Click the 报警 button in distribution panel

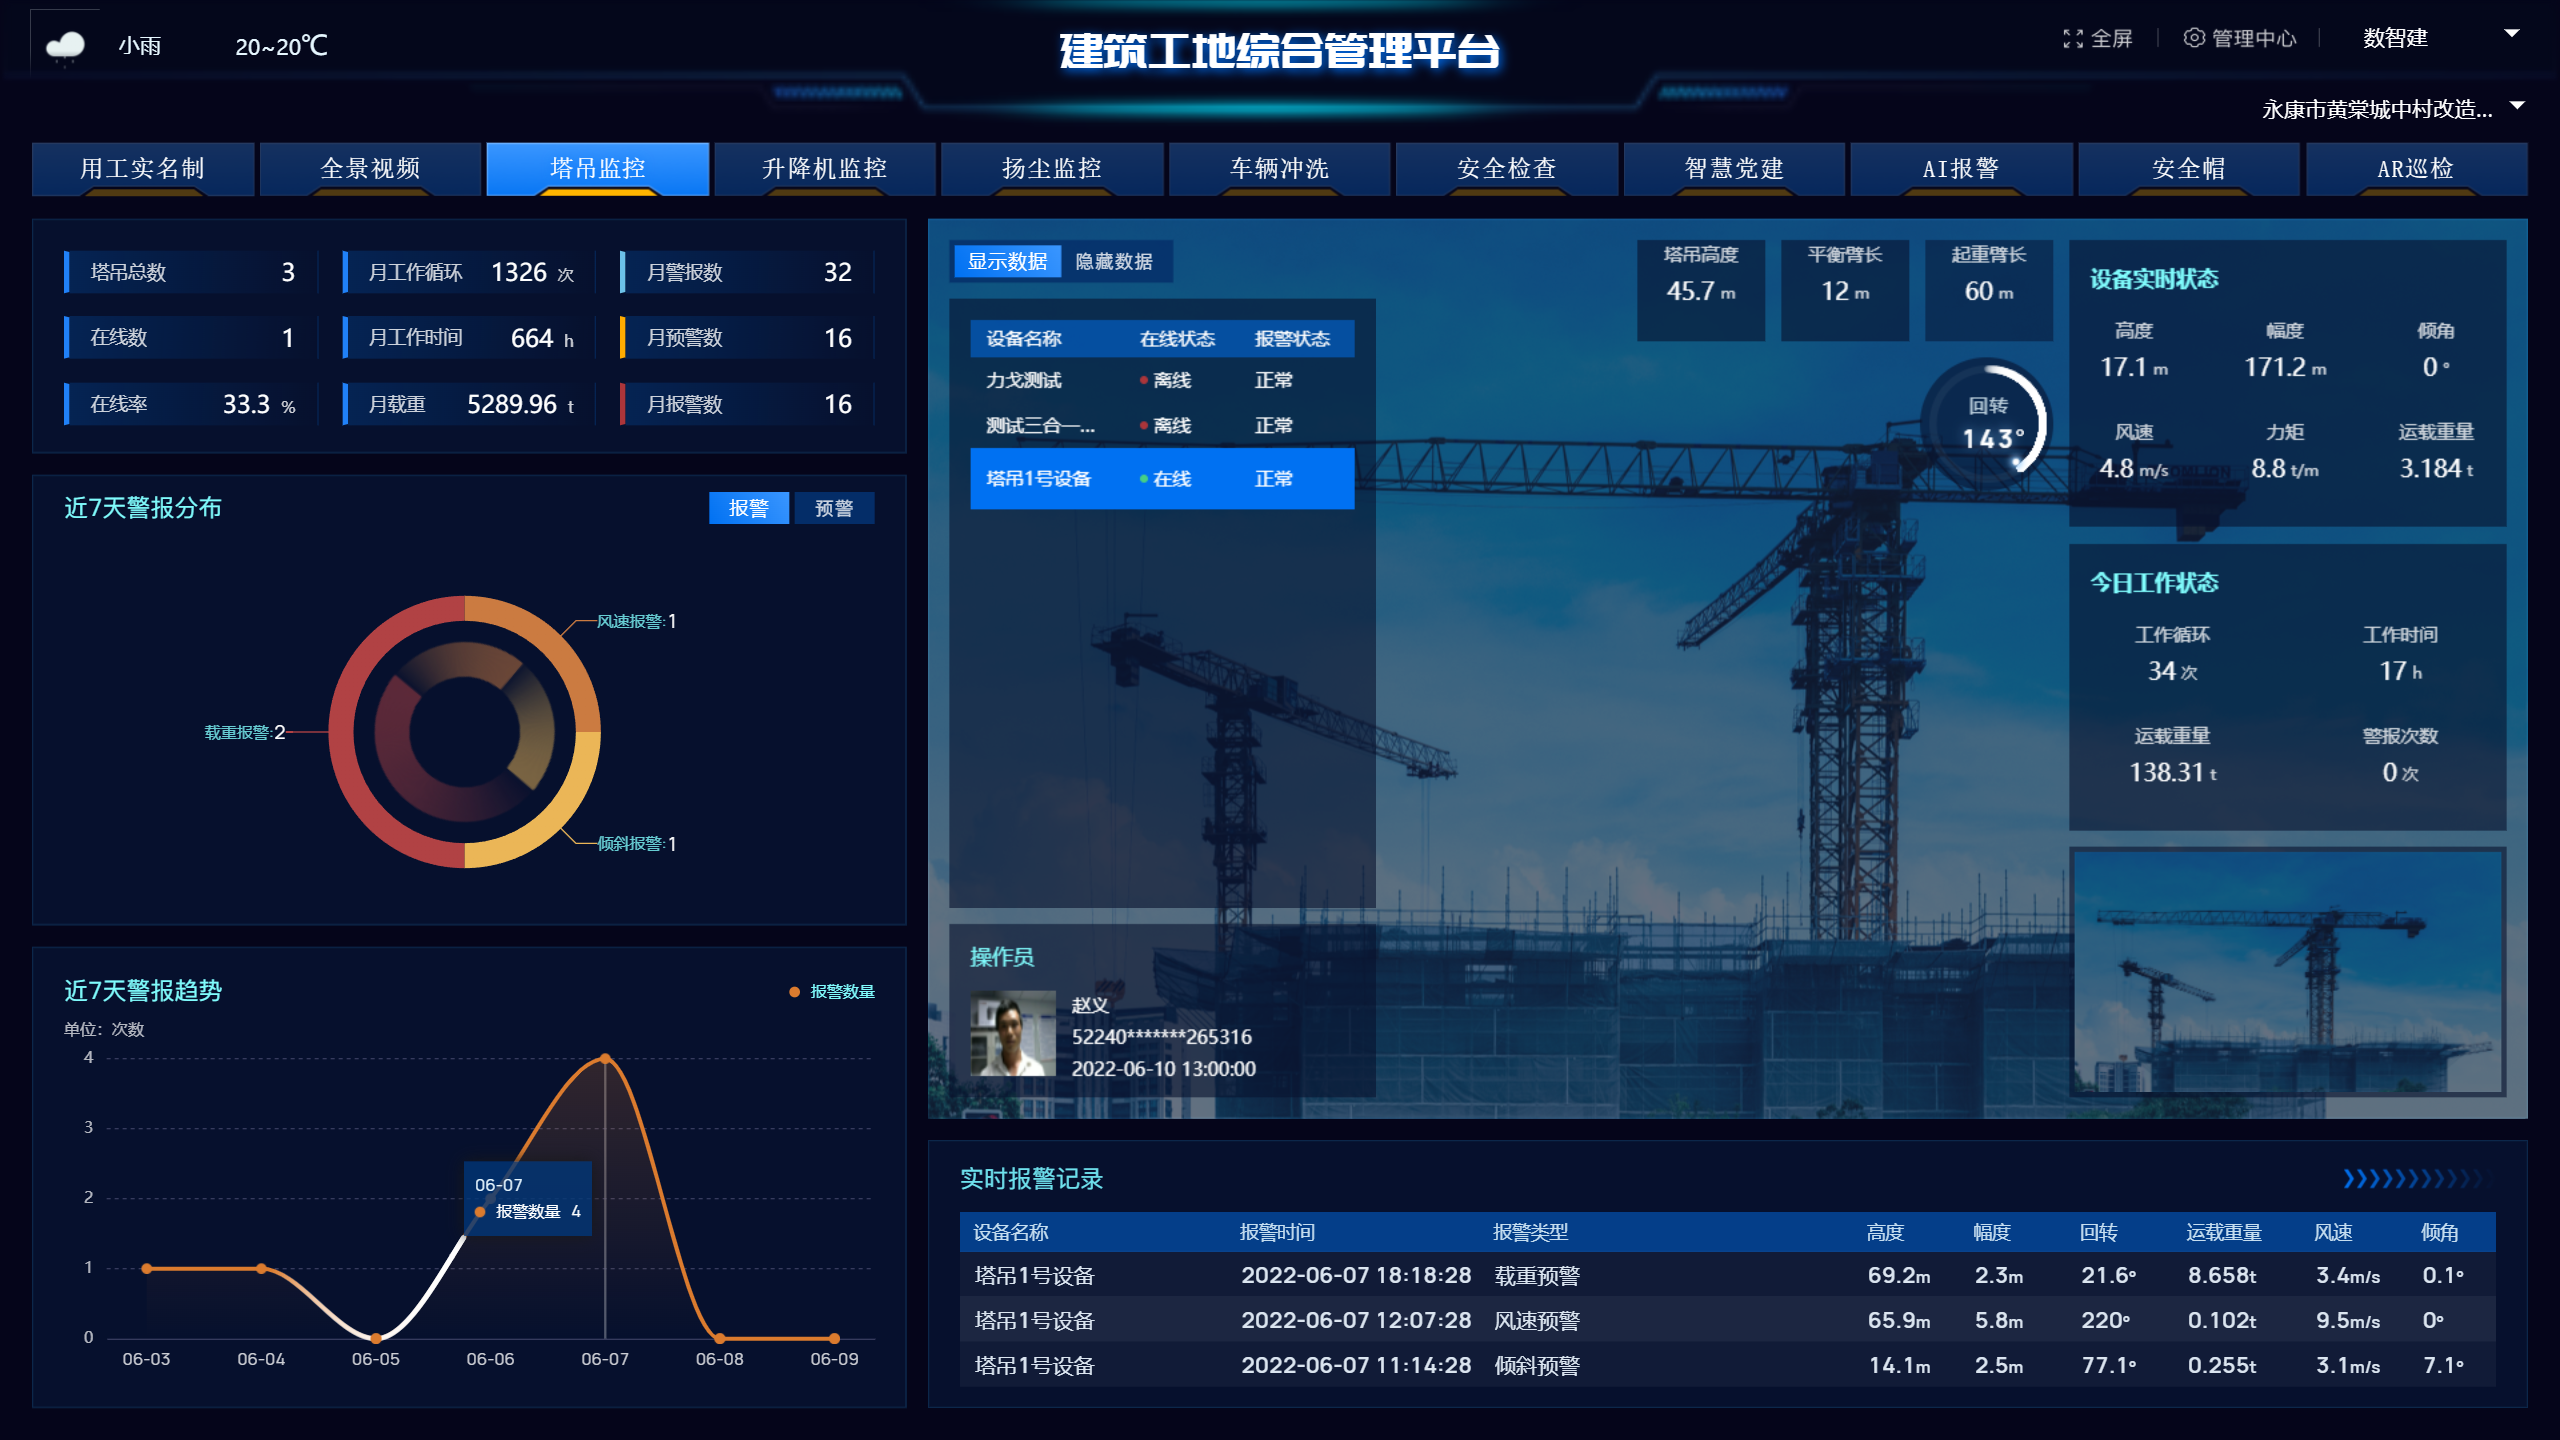[x=748, y=508]
